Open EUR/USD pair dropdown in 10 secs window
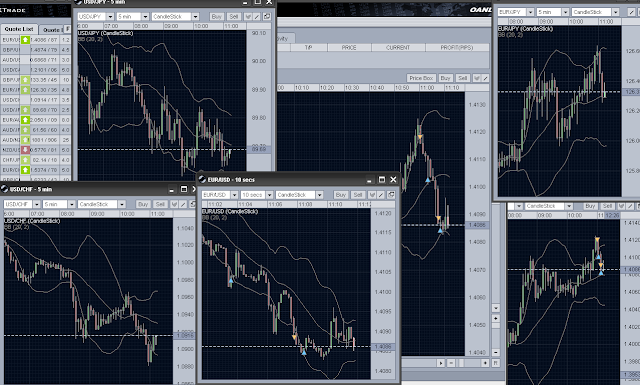This screenshot has width=640, height=385. point(234,195)
